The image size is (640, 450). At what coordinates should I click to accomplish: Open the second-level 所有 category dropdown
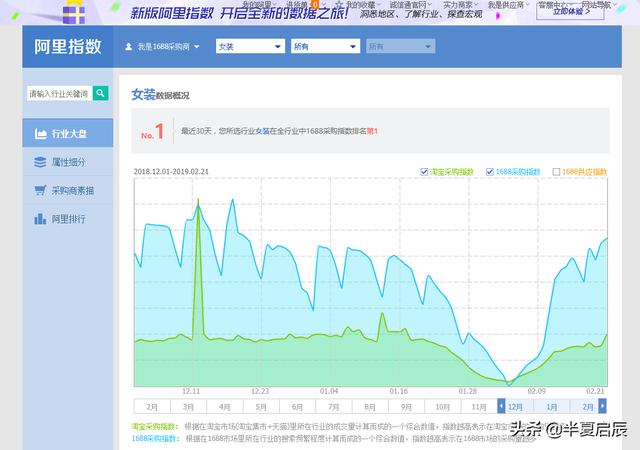click(x=325, y=47)
